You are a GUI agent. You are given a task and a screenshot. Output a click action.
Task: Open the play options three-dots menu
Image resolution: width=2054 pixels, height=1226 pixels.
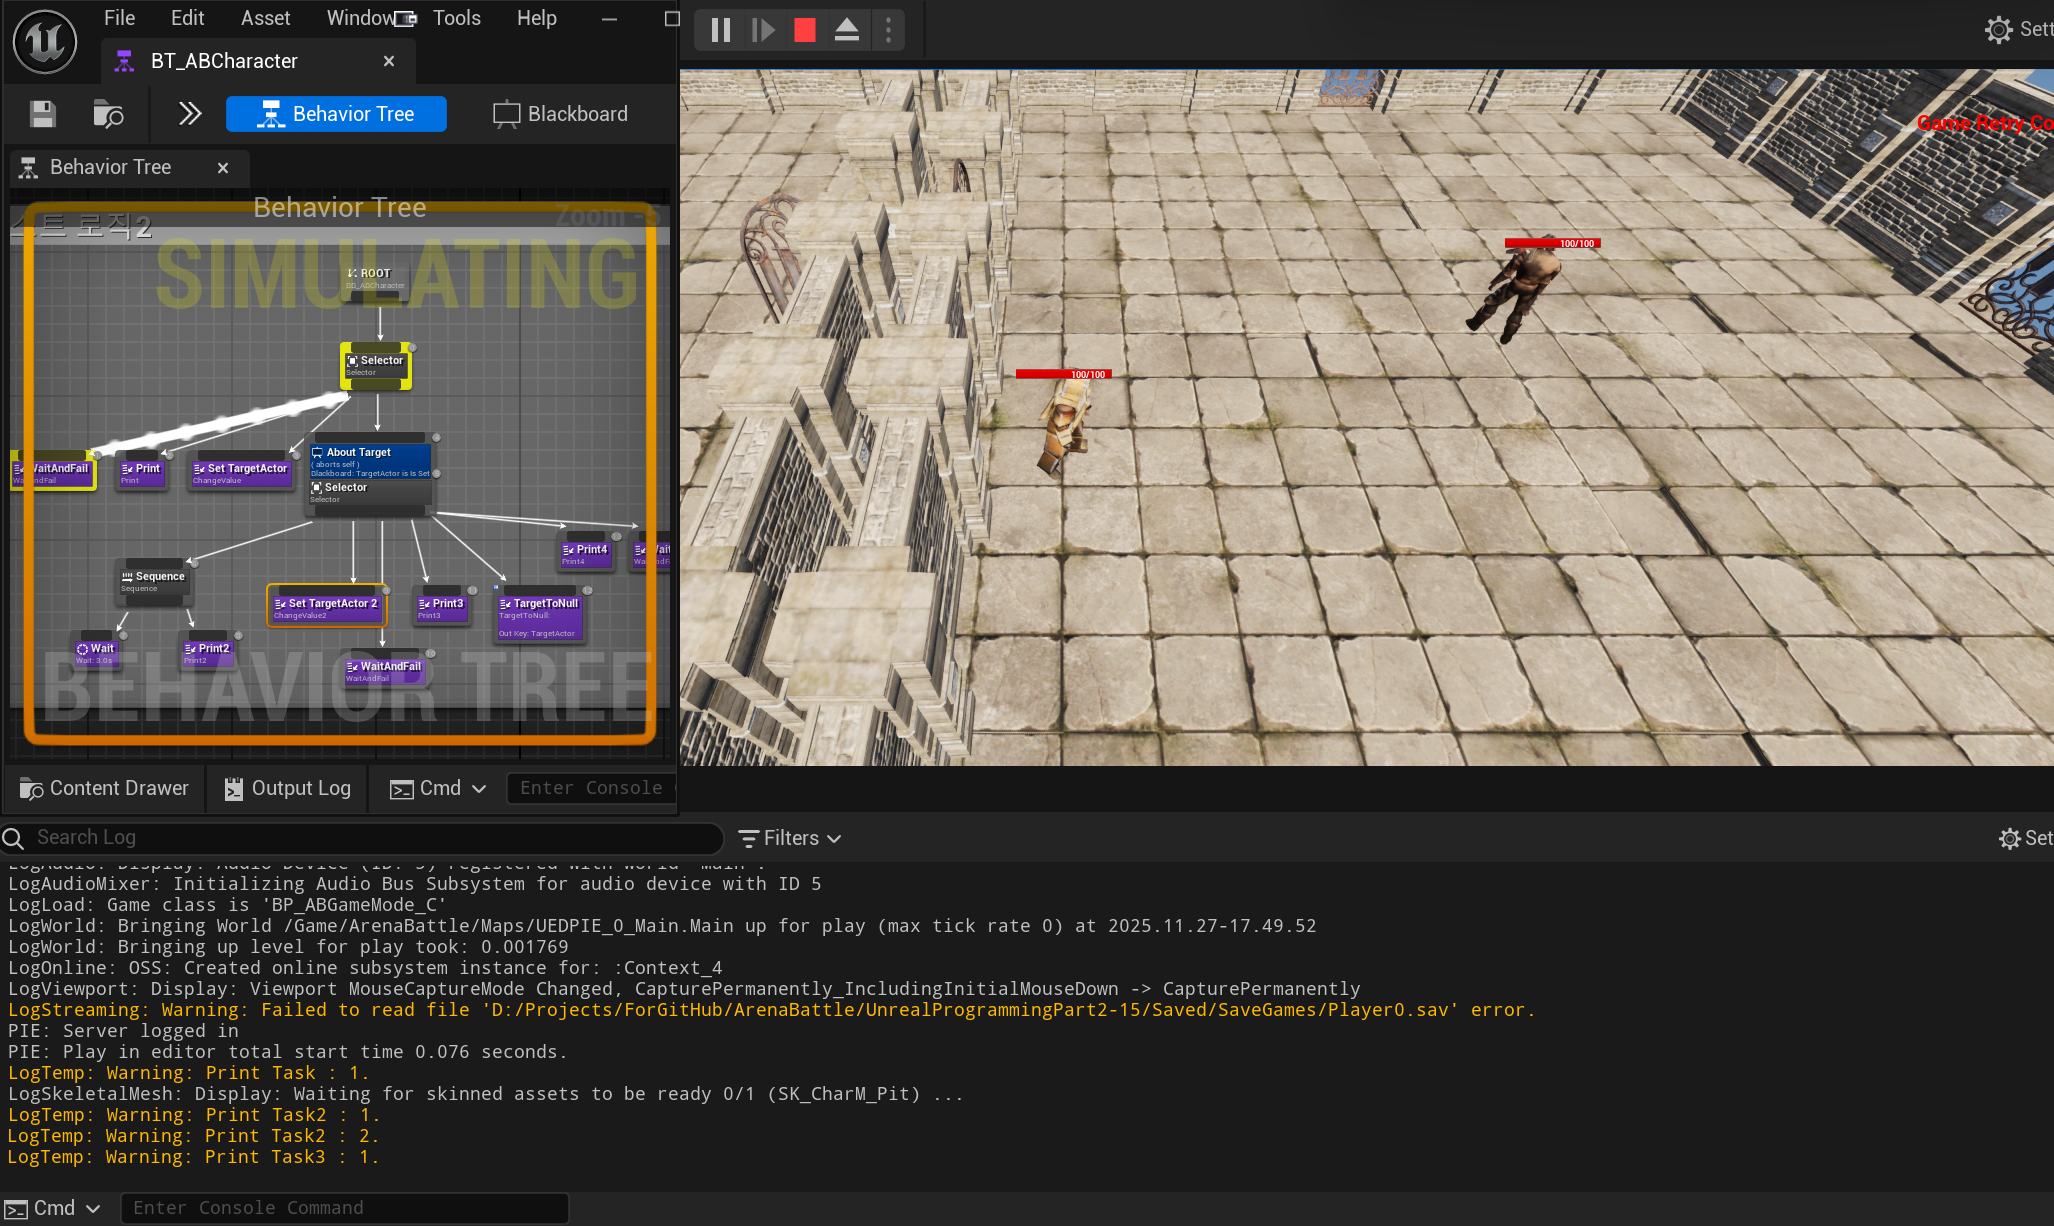888,30
